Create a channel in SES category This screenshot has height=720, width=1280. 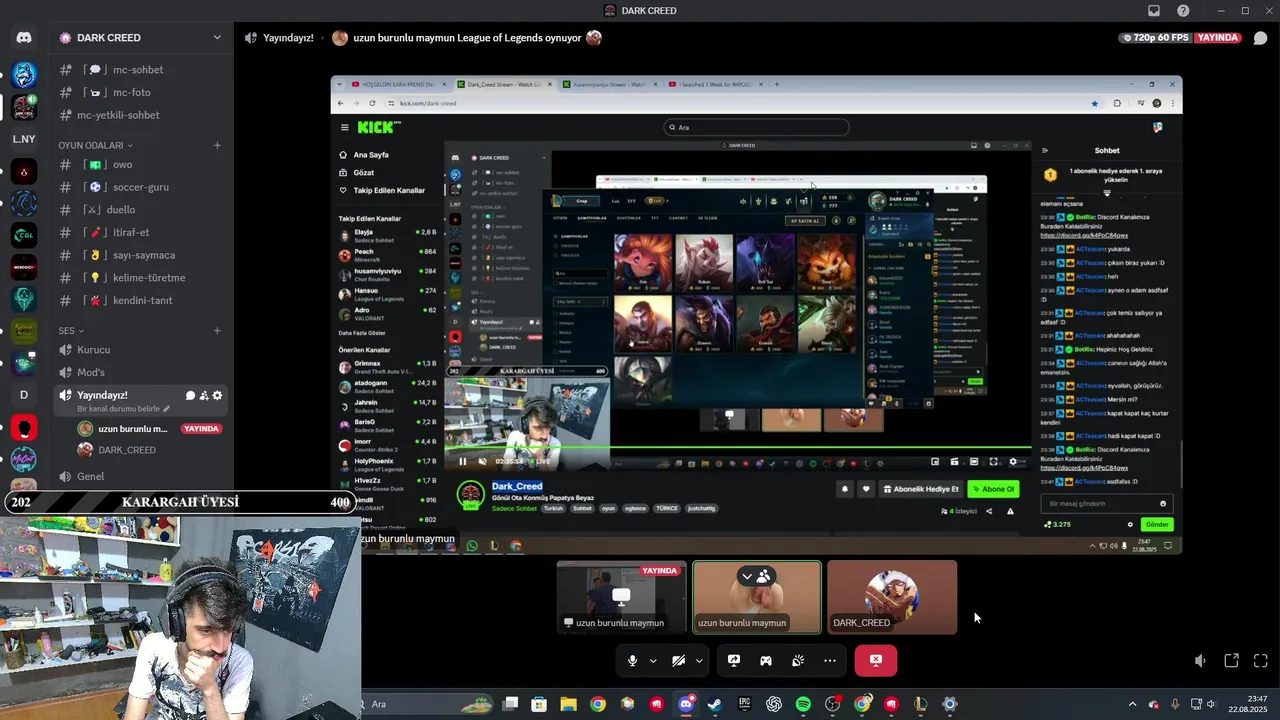click(x=217, y=331)
